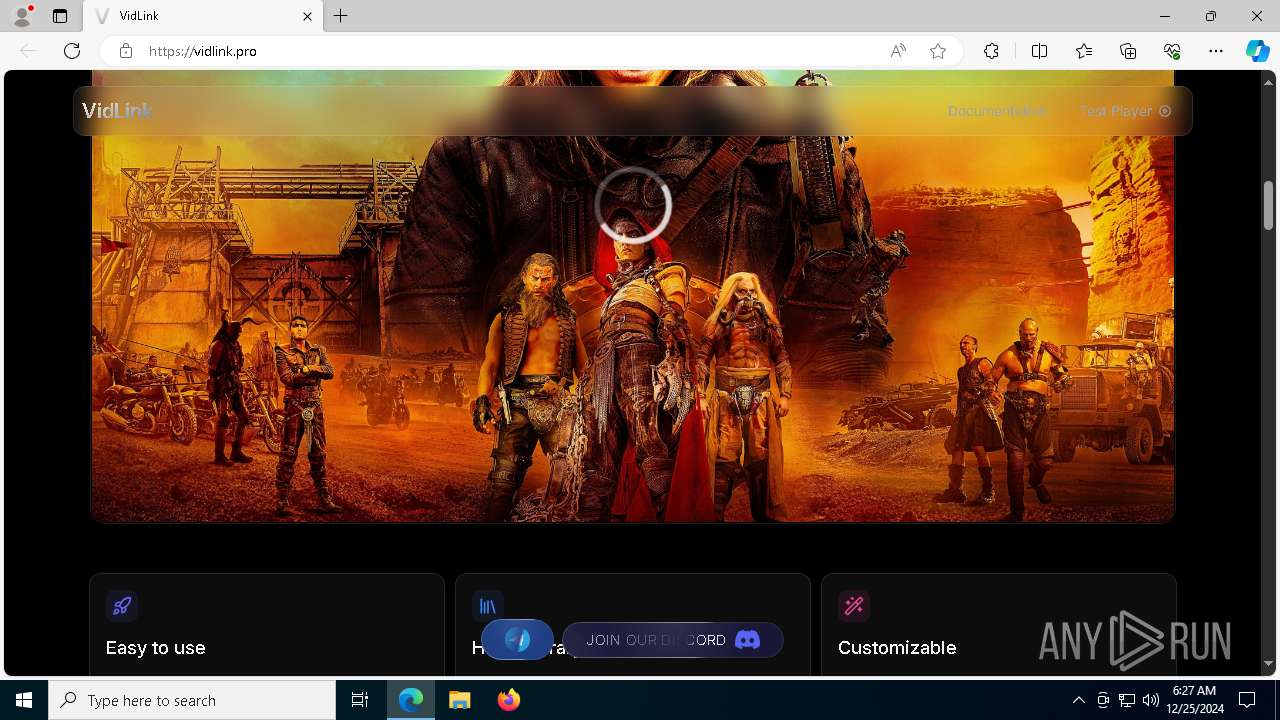This screenshot has height=720, width=1280.
Task: Open Task View on the taskbar
Action: point(360,700)
